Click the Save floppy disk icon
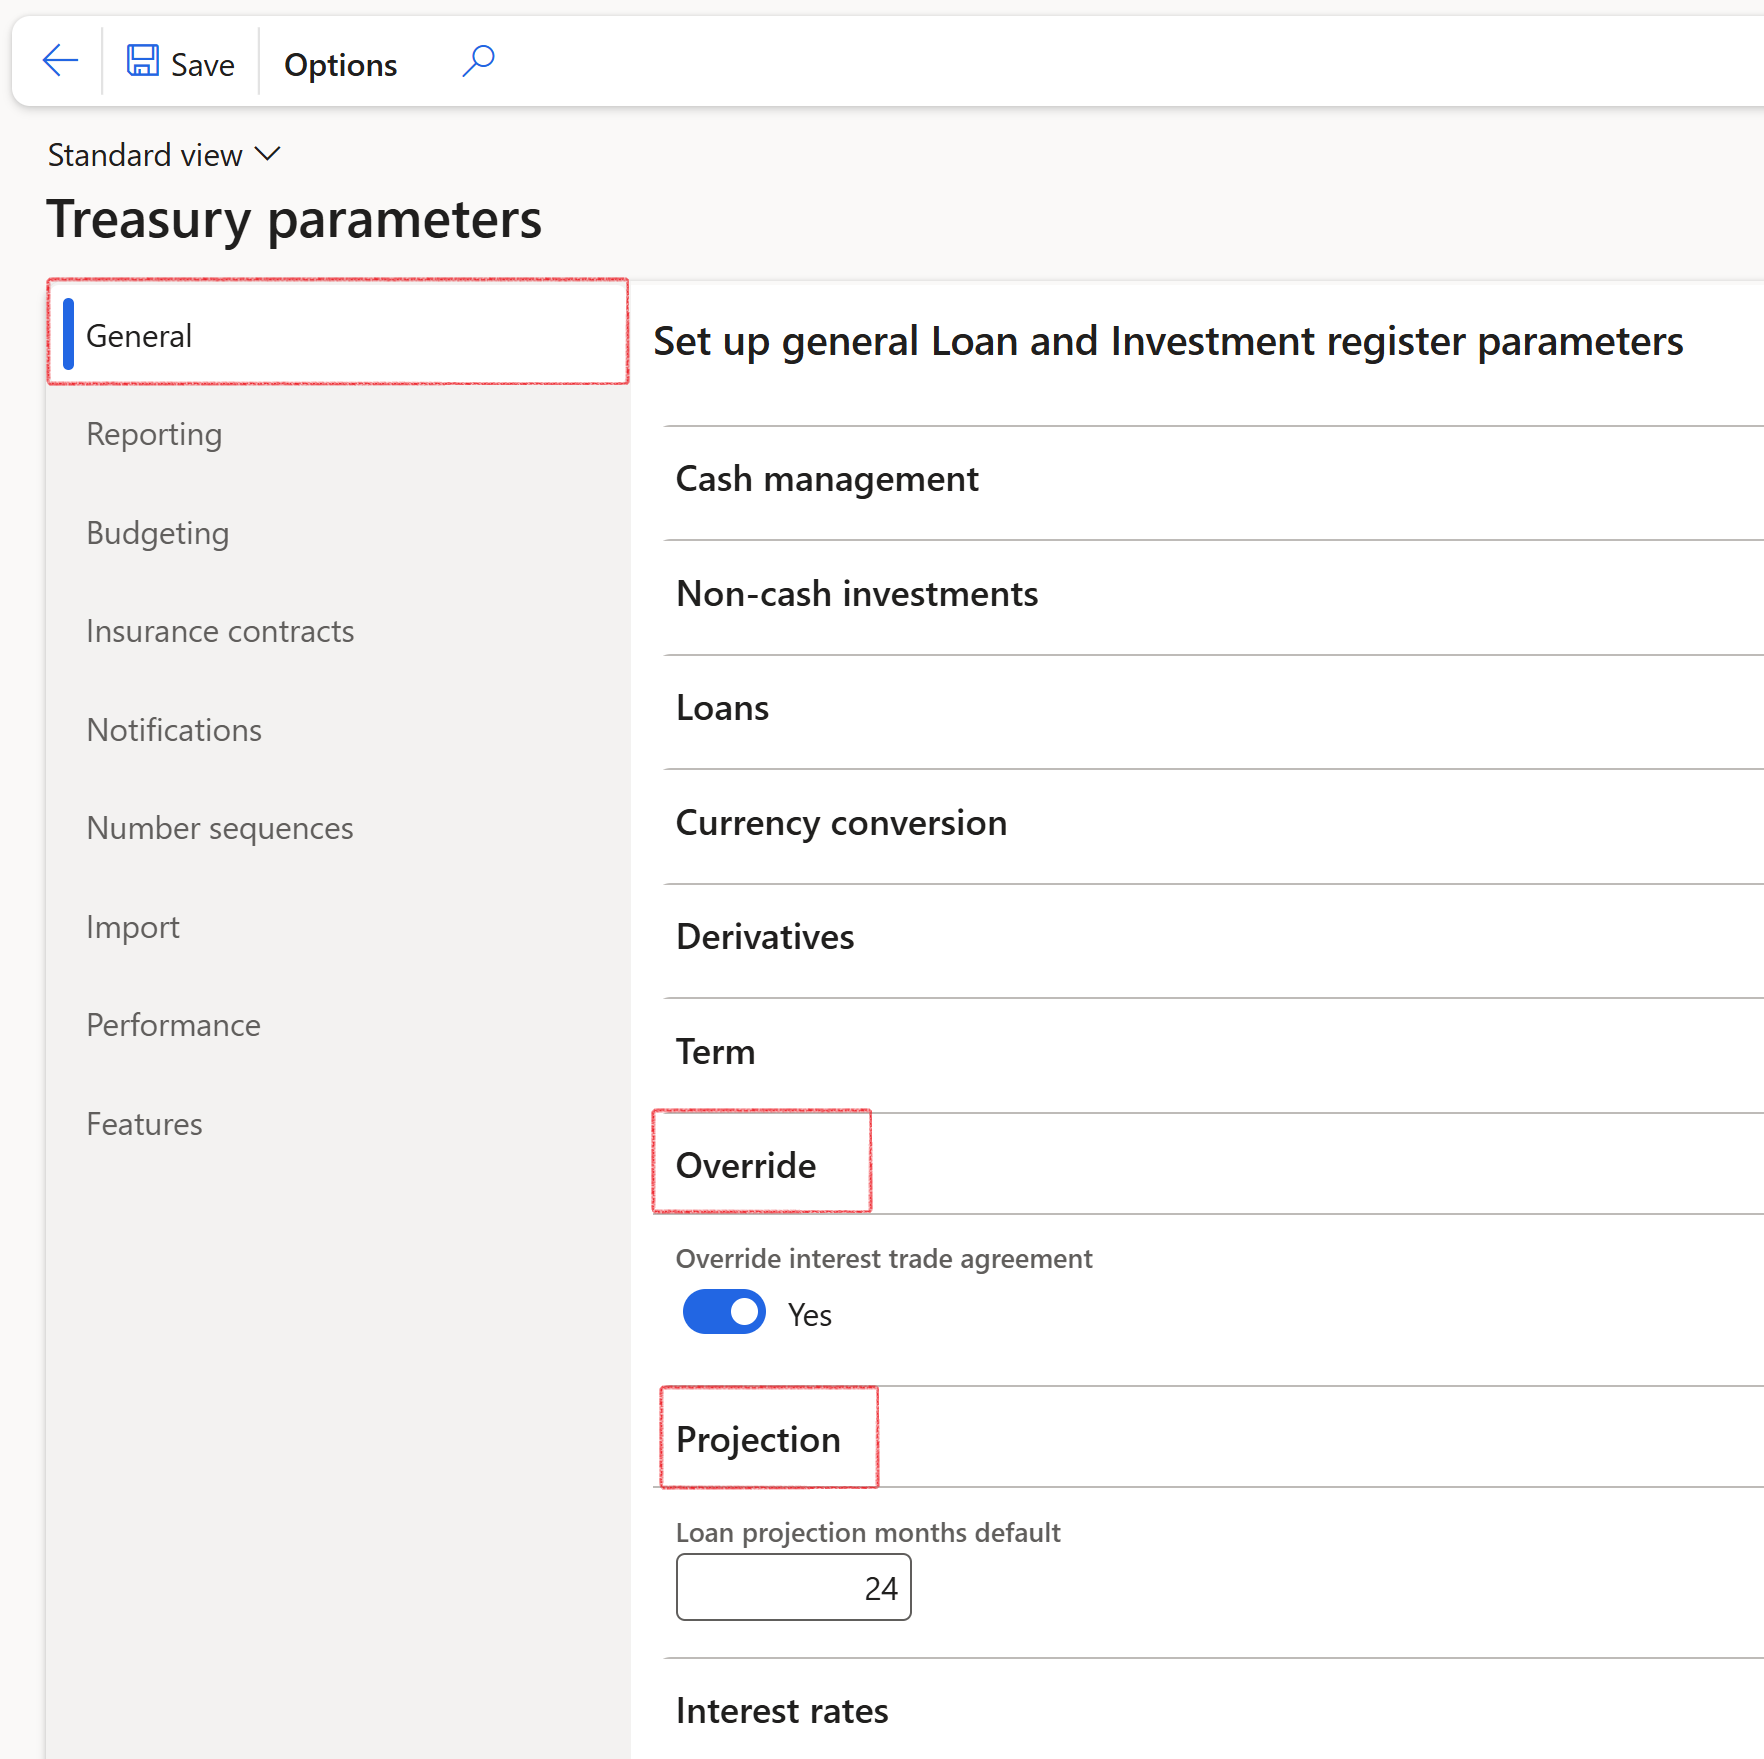This screenshot has width=1764, height=1759. tap(143, 61)
